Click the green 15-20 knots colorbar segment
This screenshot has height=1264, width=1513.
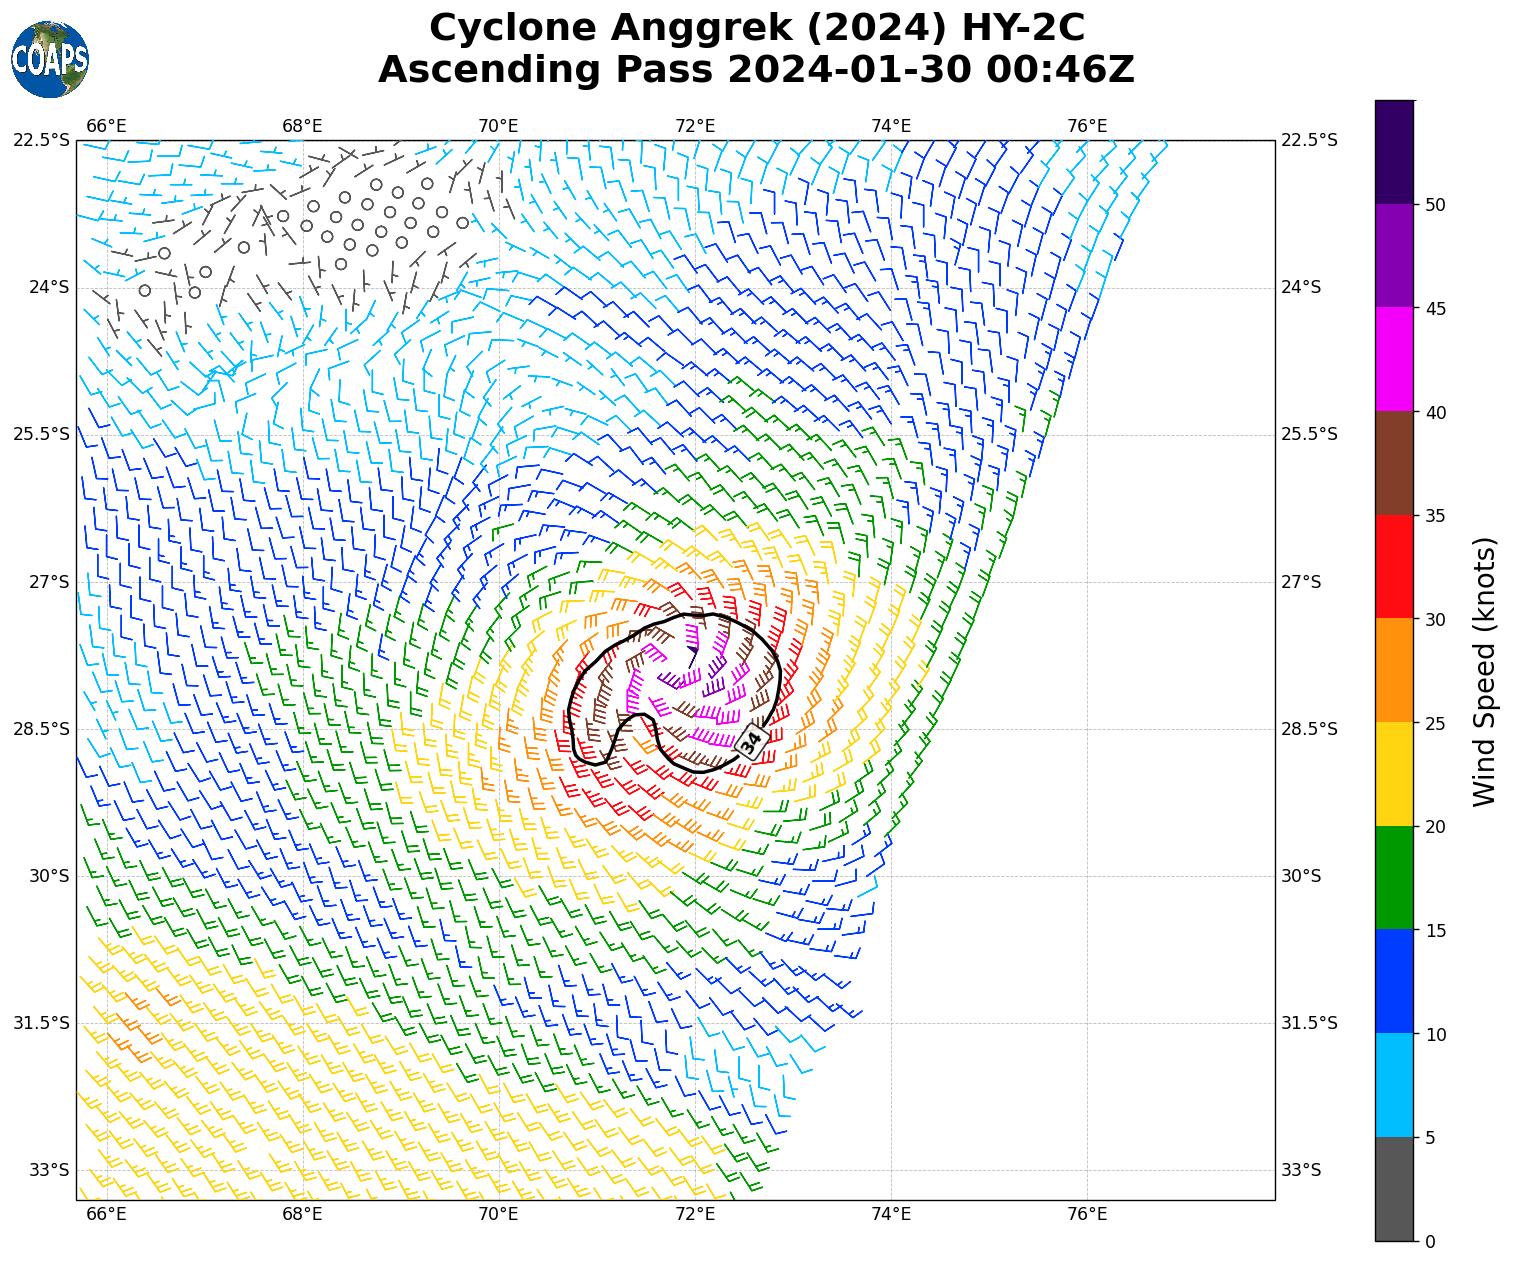1394,878
